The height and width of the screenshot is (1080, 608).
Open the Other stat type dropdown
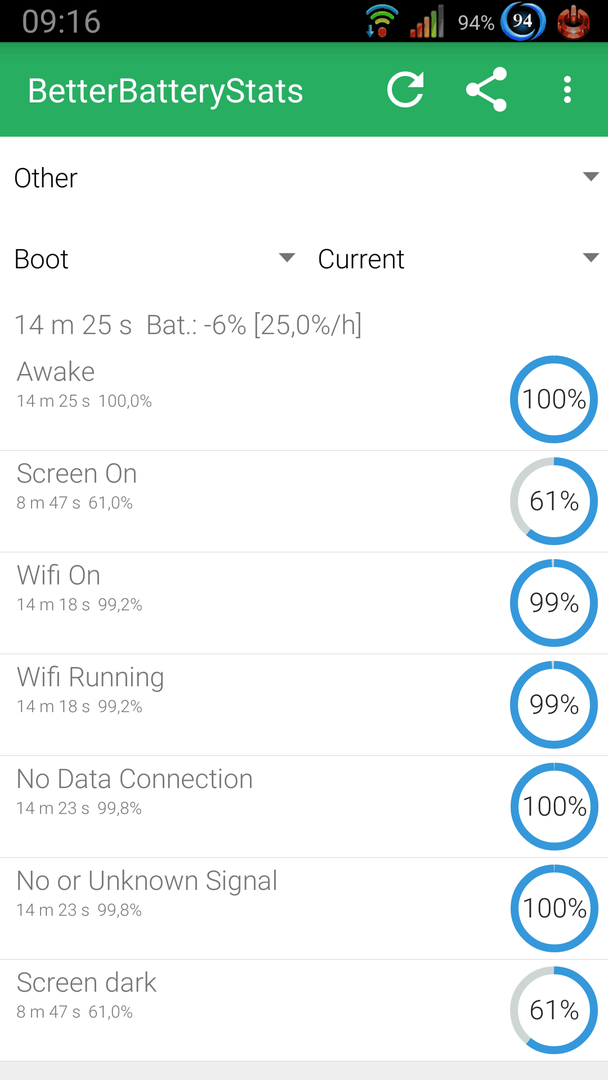[304, 178]
